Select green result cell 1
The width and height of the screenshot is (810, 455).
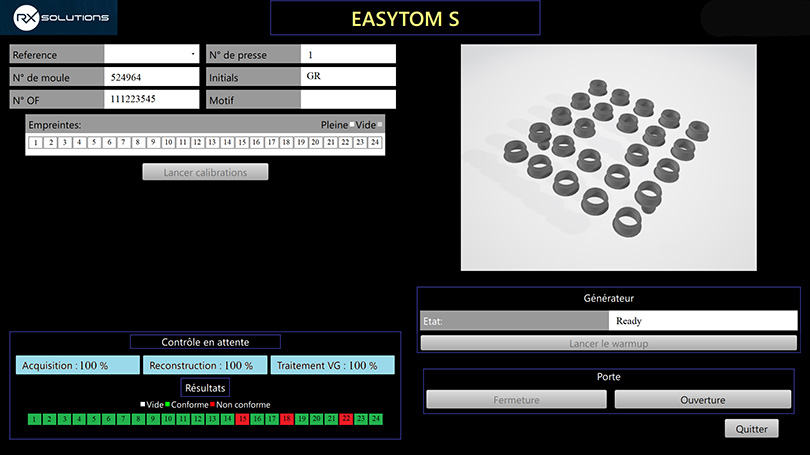point(35,419)
